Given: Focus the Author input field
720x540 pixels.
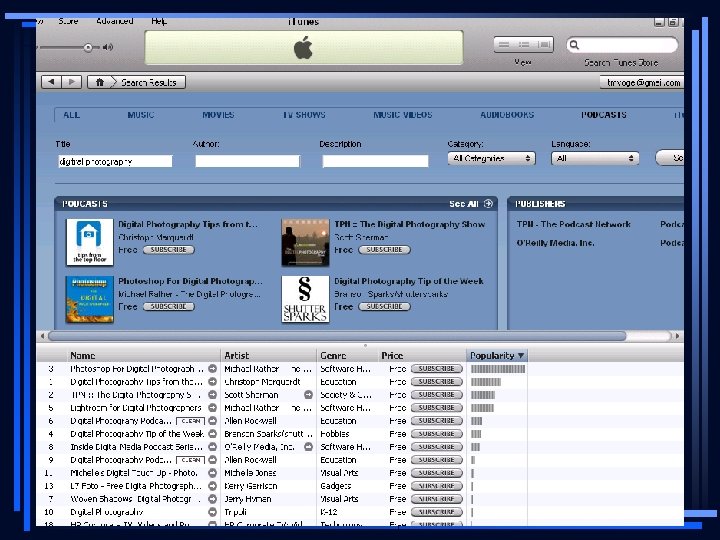Looking at the screenshot, I should click(248, 161).
